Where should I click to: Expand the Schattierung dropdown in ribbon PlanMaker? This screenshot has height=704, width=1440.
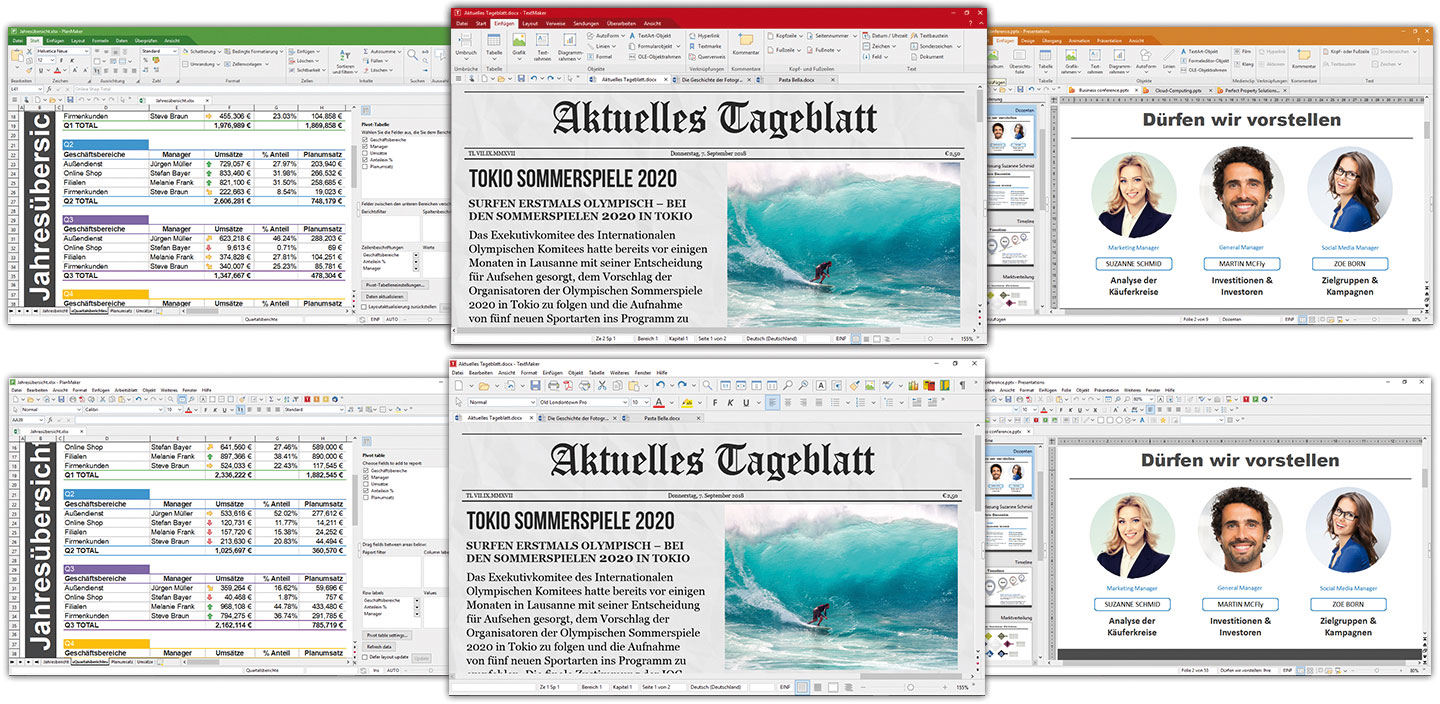[219, 51]
